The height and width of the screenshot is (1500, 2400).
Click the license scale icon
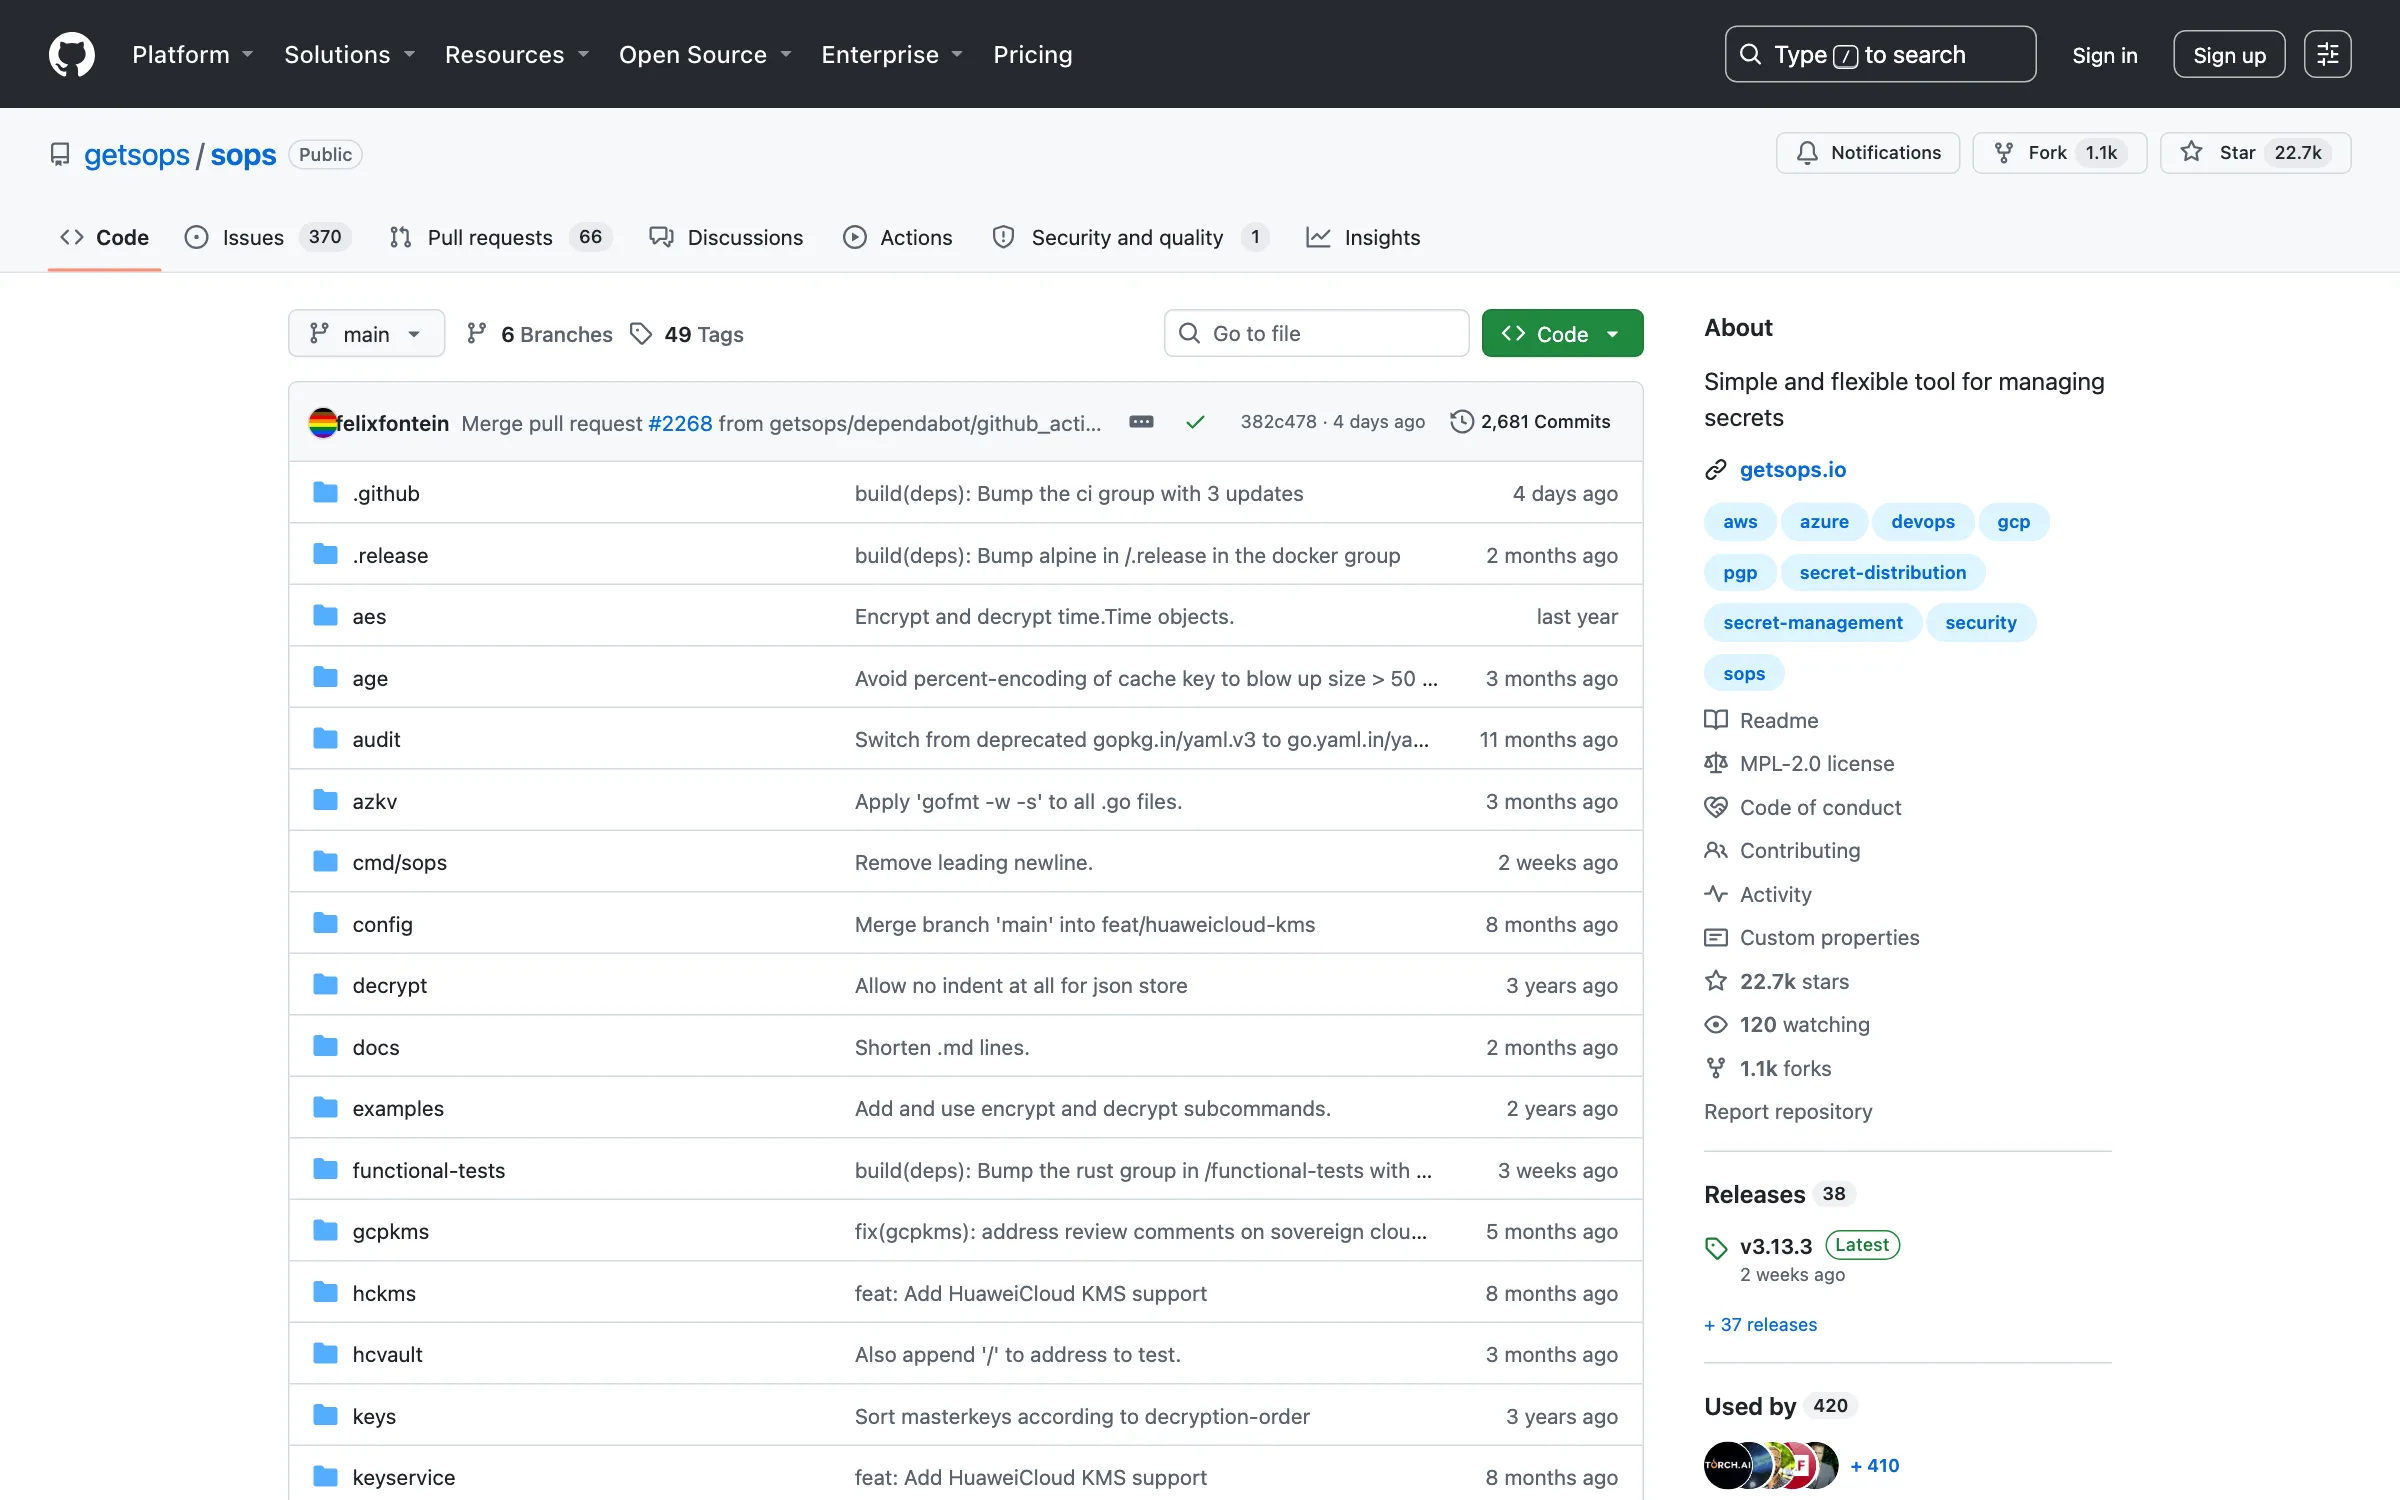point(1716,763)
